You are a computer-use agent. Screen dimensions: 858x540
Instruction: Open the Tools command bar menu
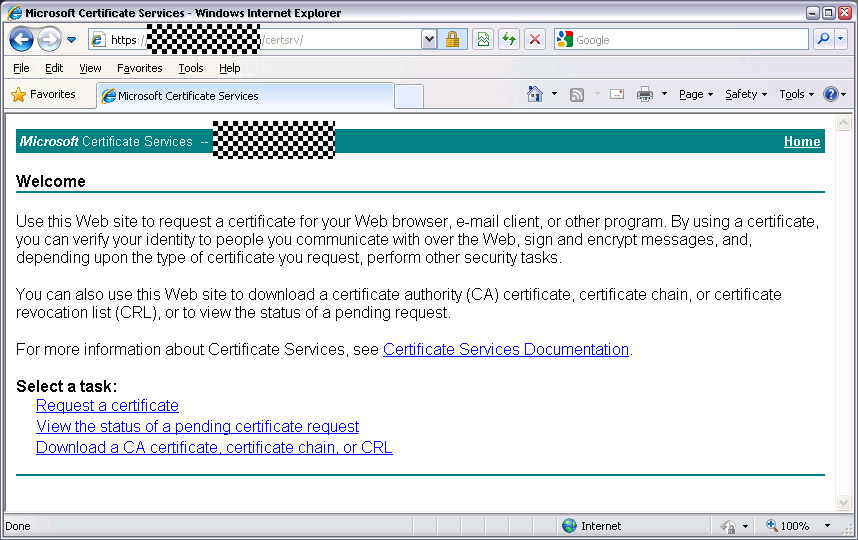pos(797,94)
